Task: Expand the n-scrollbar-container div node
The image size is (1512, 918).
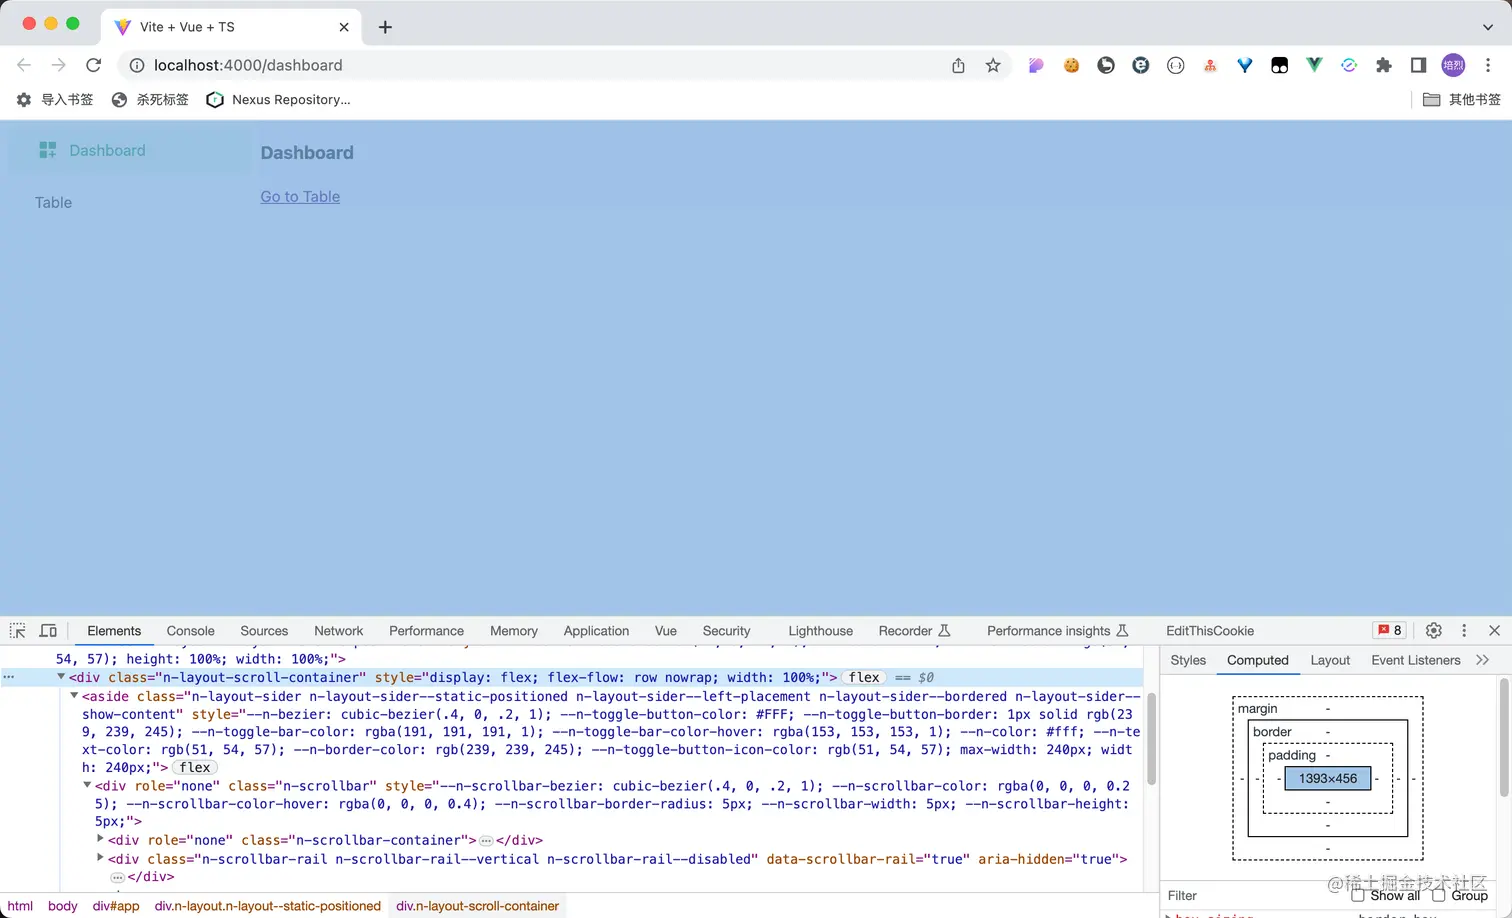Action: click(100, 839)
